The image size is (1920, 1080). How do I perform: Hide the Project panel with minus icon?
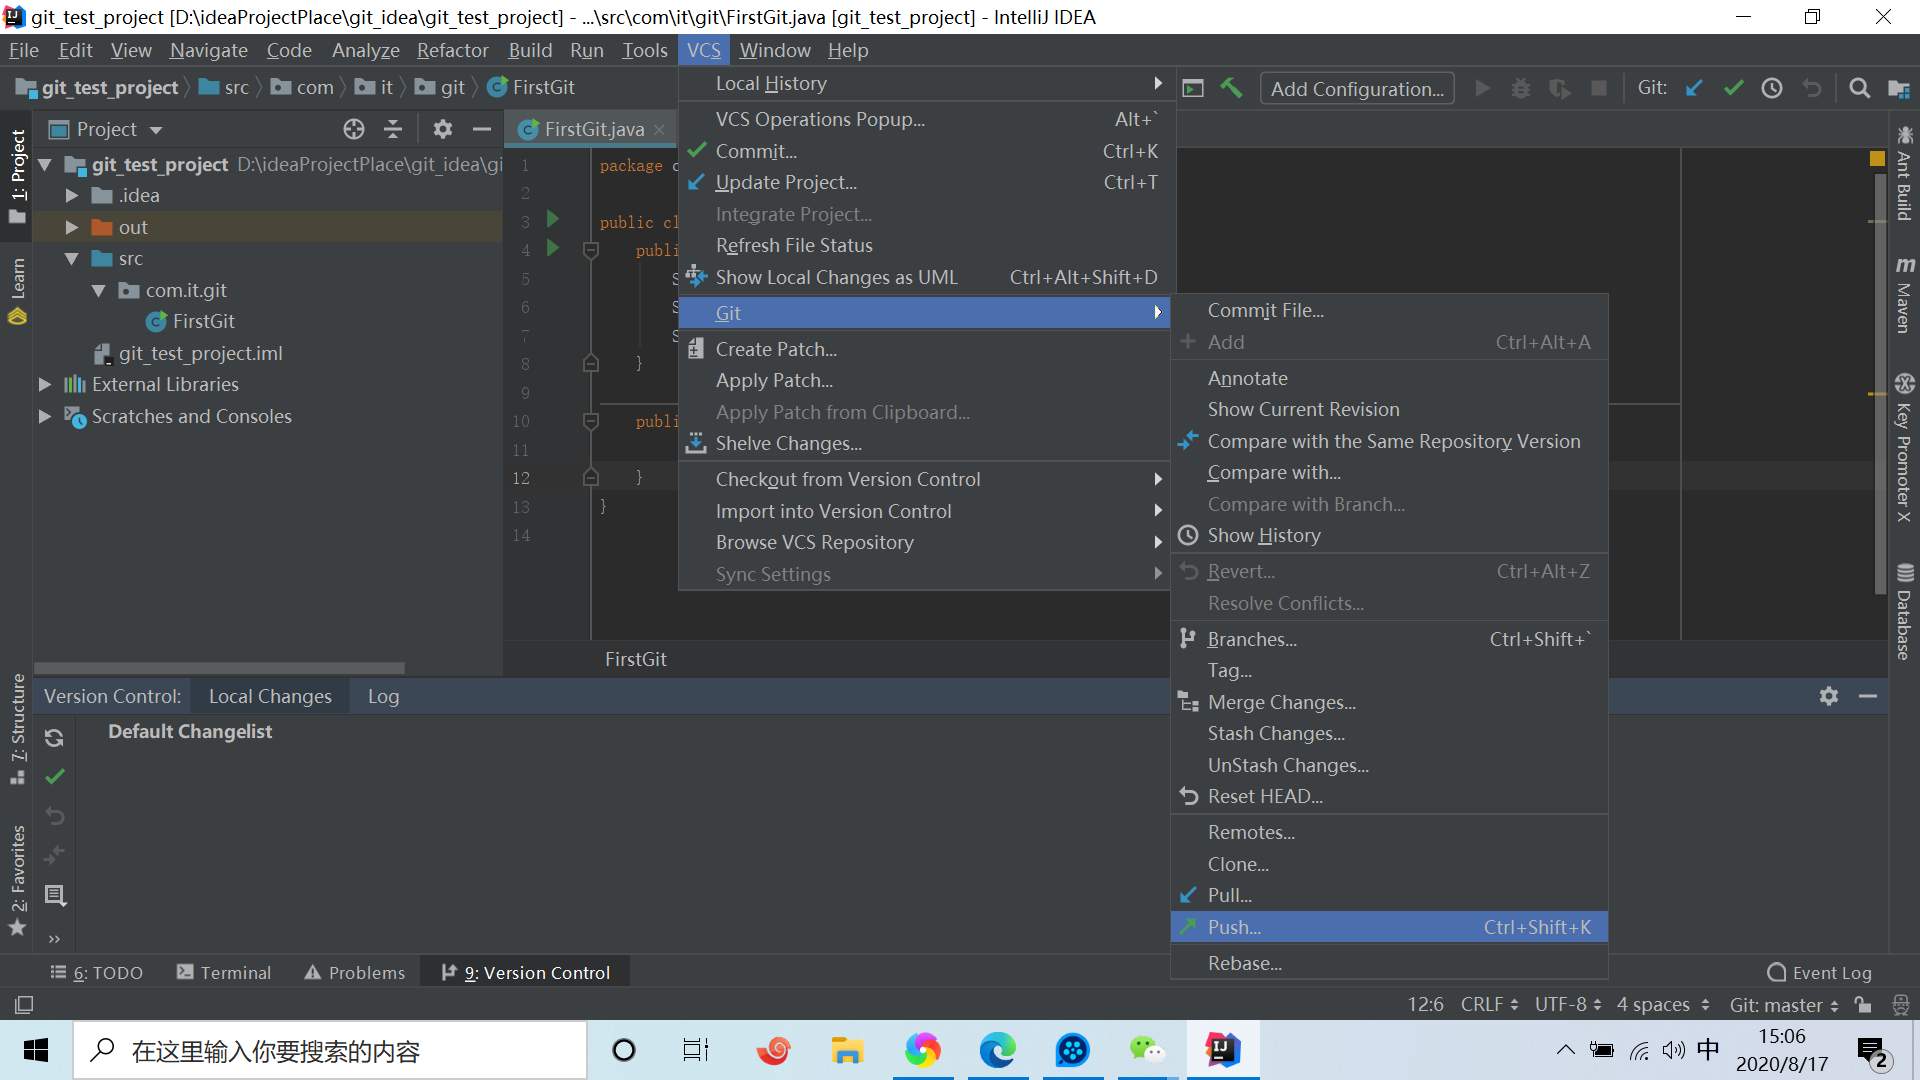point(481,129)
